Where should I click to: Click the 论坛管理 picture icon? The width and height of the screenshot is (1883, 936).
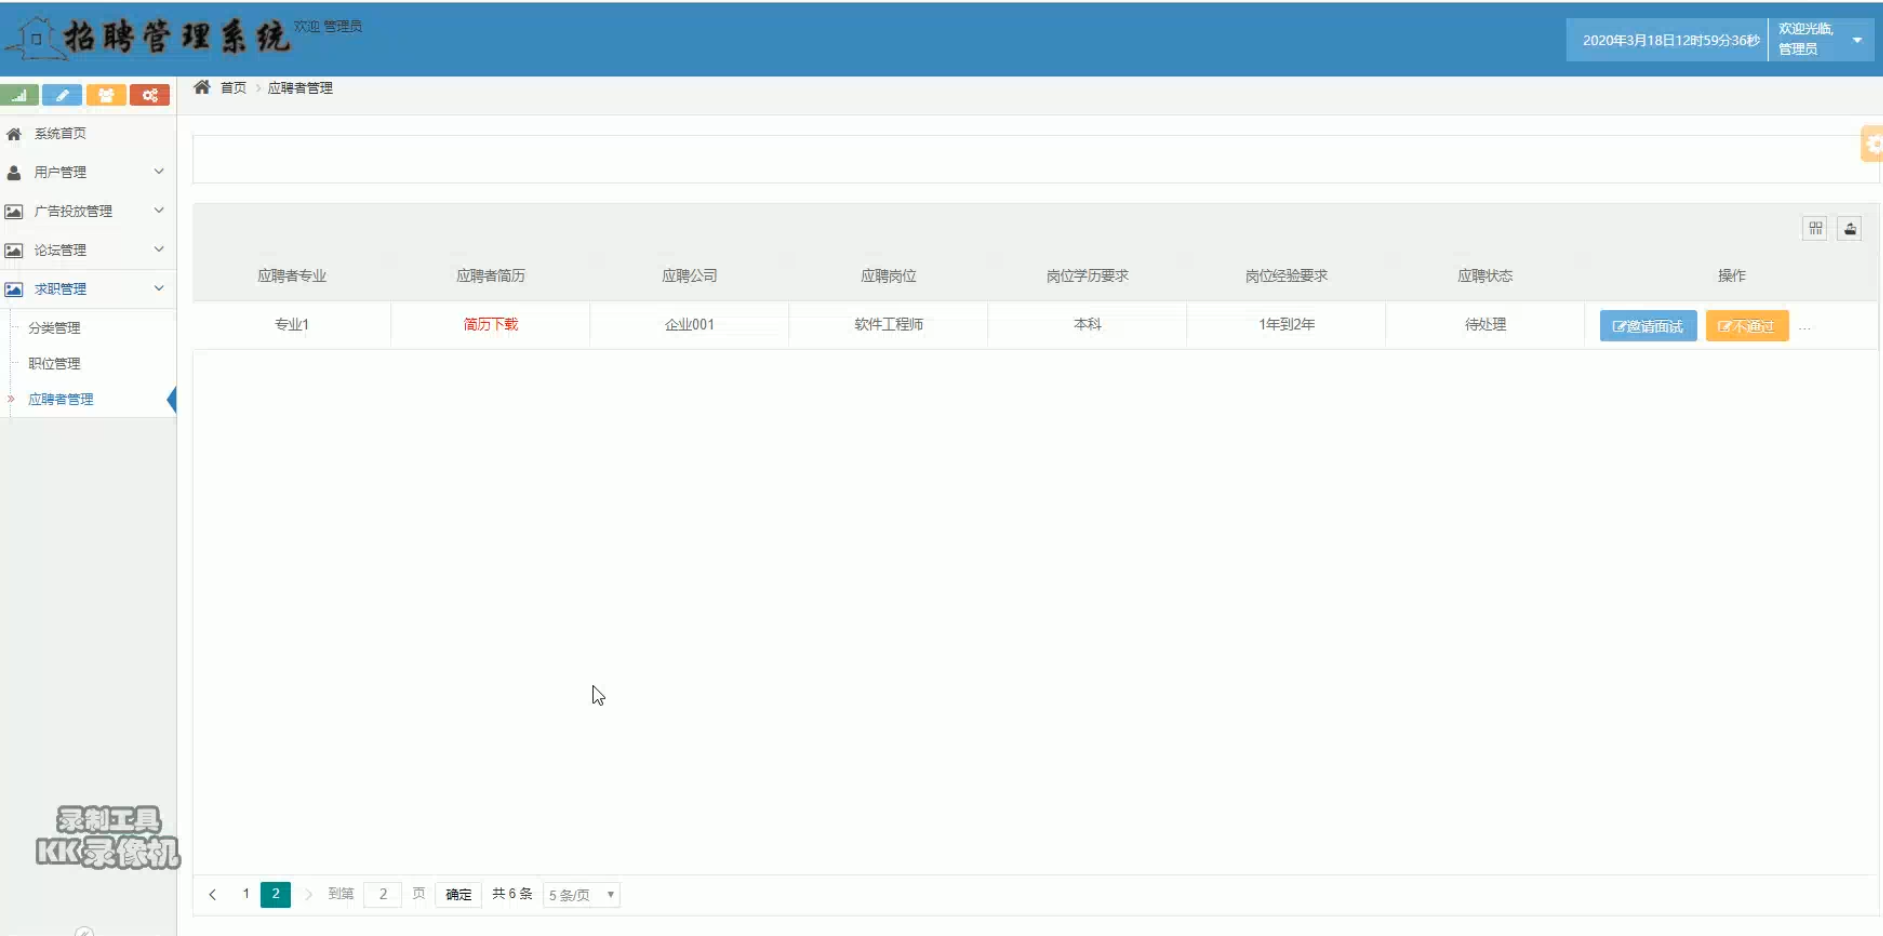[x=14, y=250]
